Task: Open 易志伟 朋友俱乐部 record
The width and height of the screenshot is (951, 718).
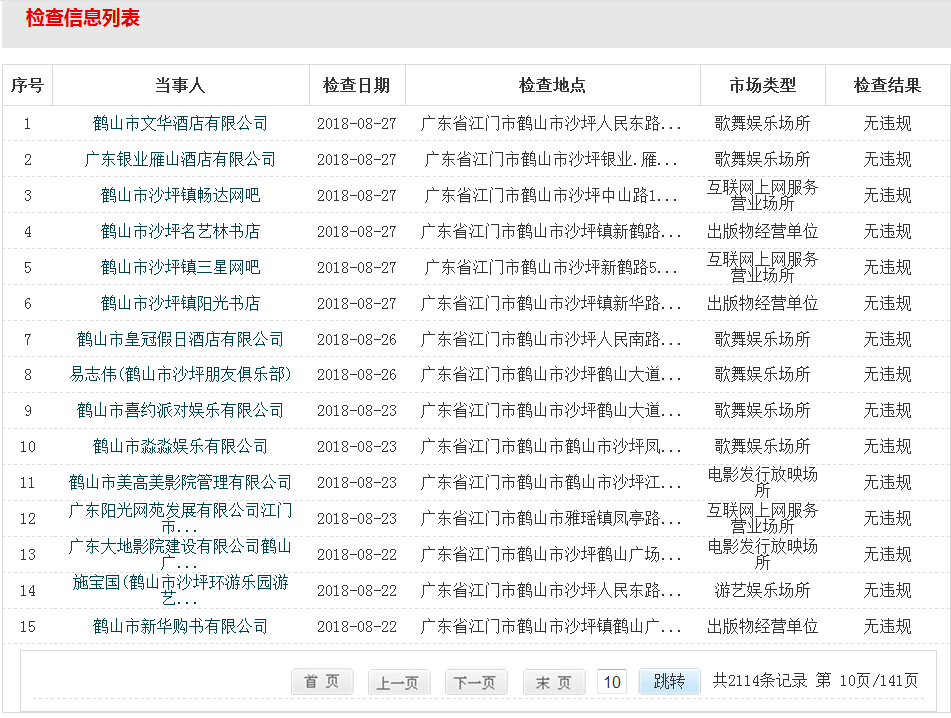Action: point(180,375)
